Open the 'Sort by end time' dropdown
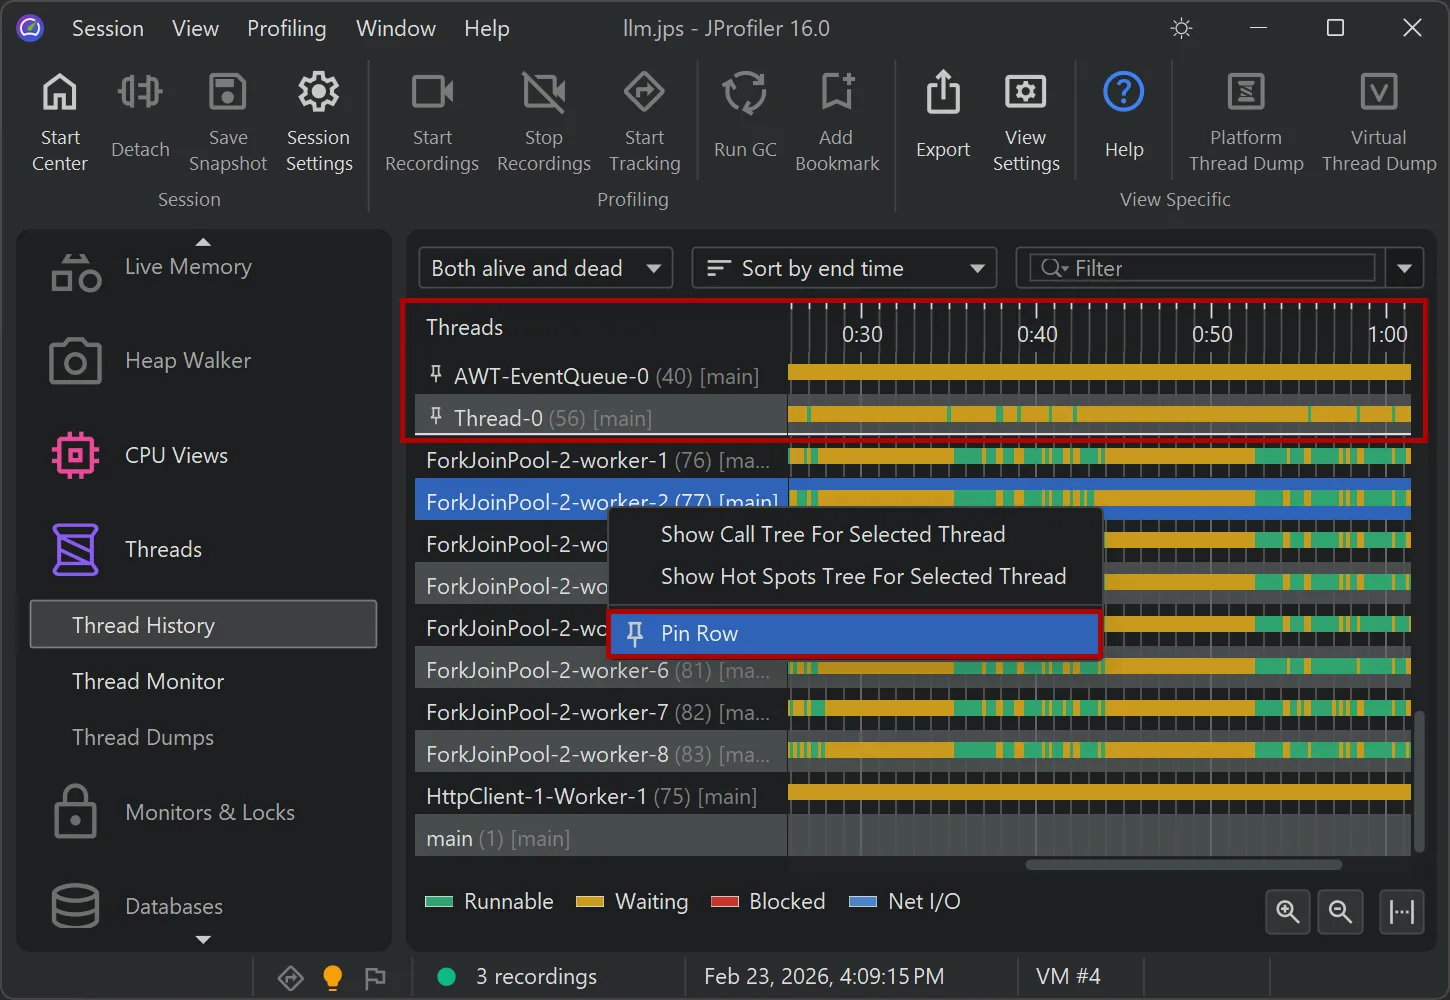Screen dimensions: 1450x1000 843,267
